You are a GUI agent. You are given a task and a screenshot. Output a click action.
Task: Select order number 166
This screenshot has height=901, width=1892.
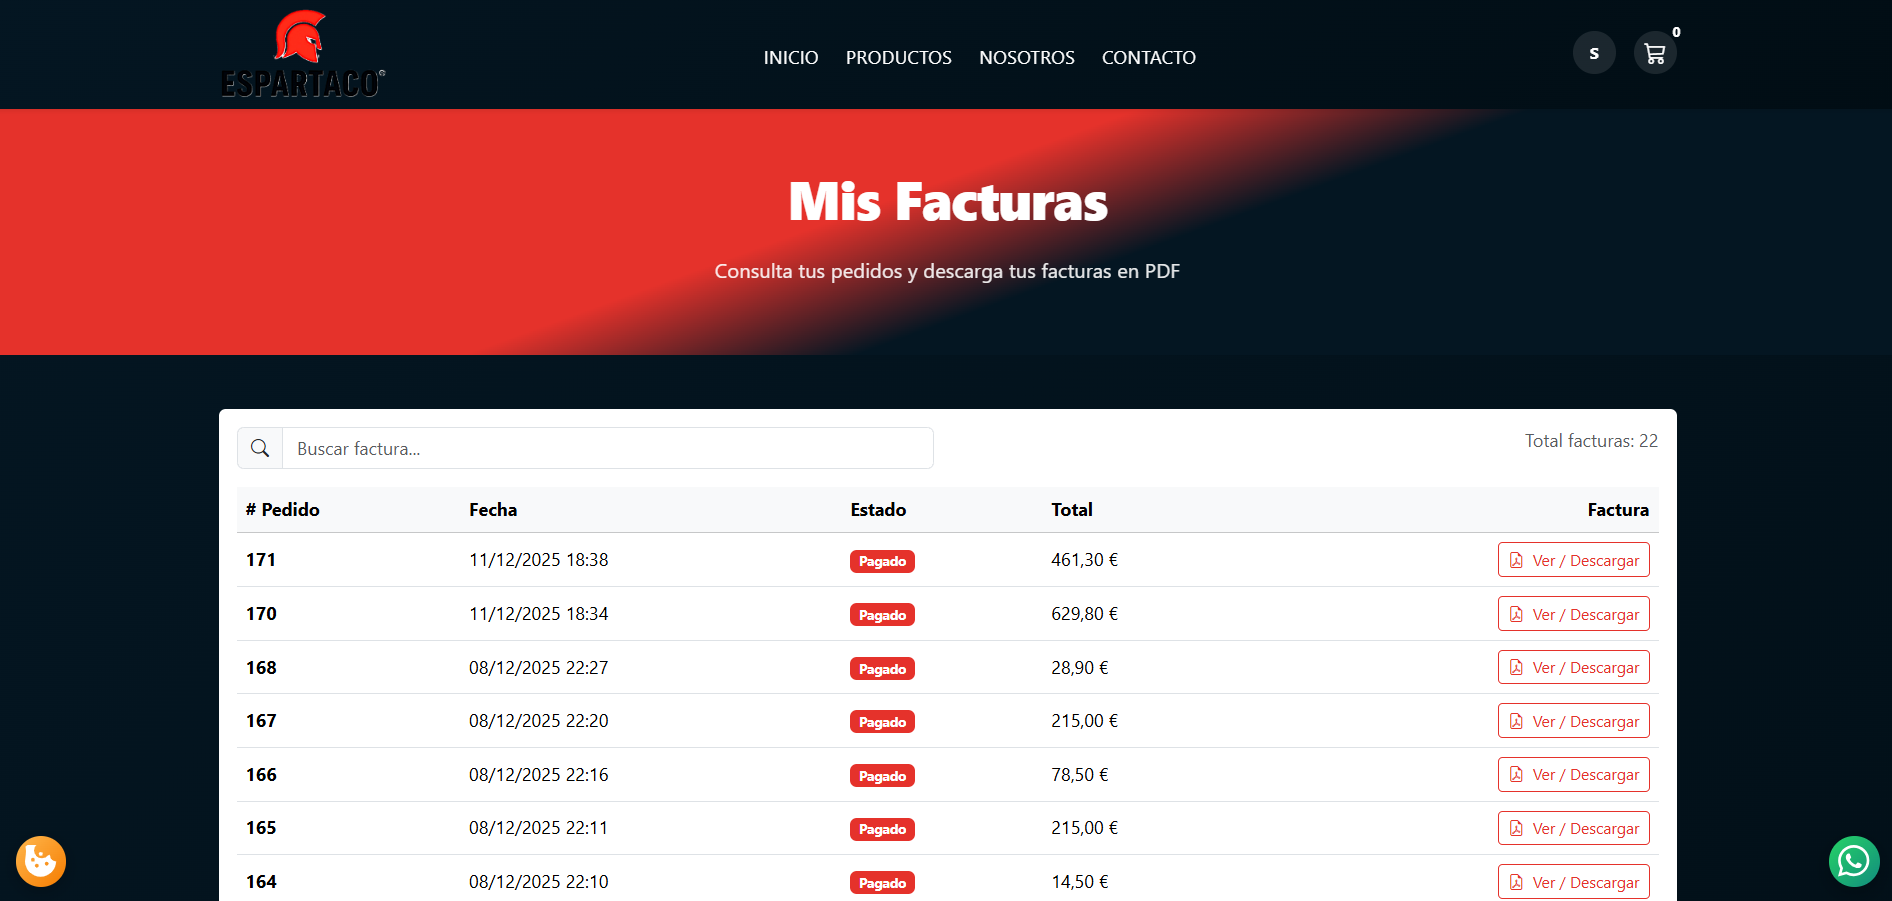point(261,774)
